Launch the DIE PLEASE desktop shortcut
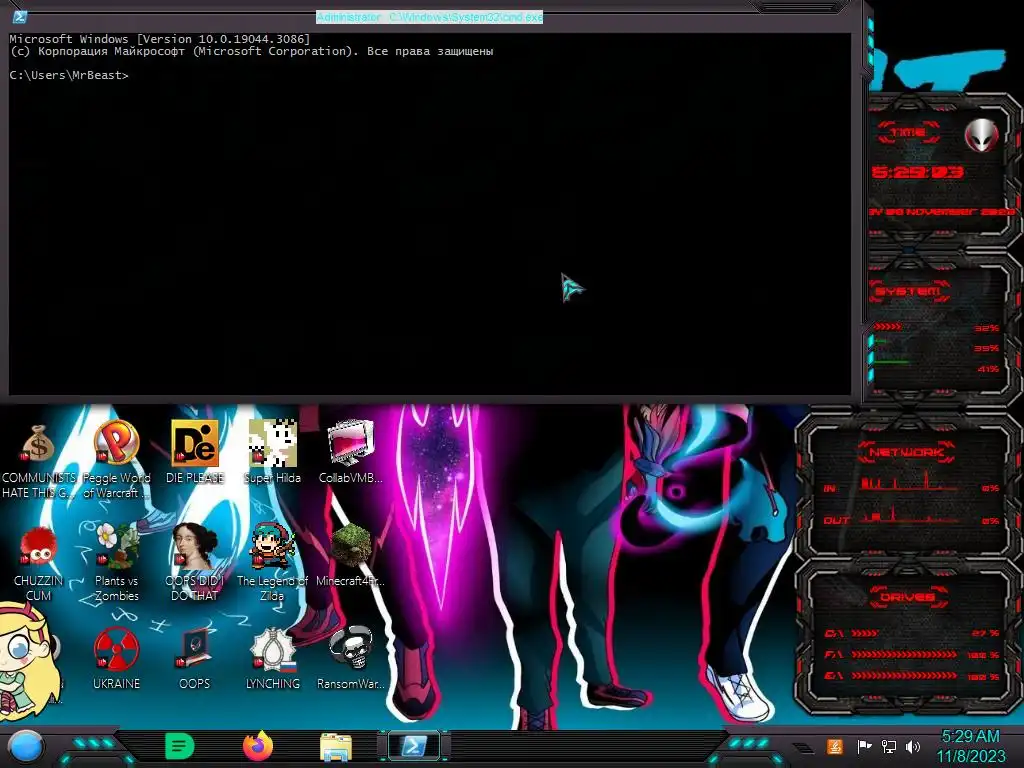 [x=195, y=452]
